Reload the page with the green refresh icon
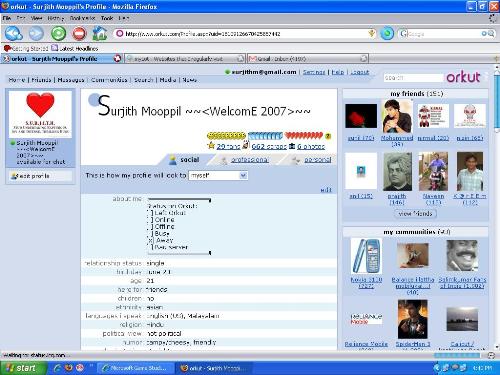The width and height of the screenshot is (500, 375). pos(58,33)
